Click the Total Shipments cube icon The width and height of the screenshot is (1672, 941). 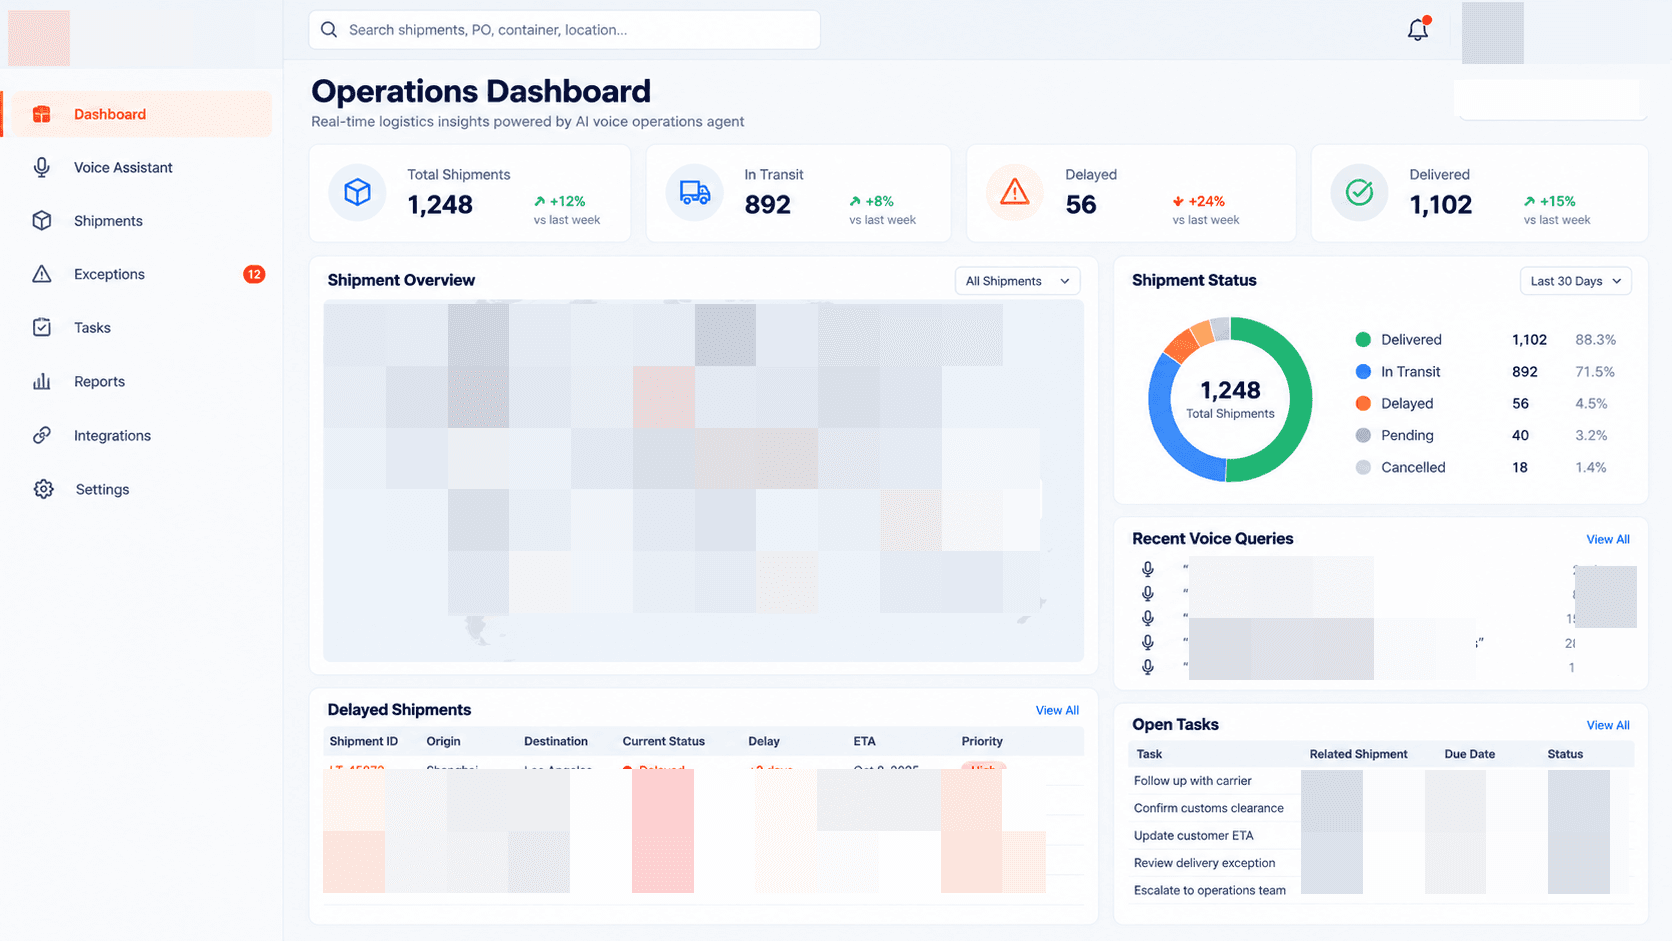tap(357, 192)
